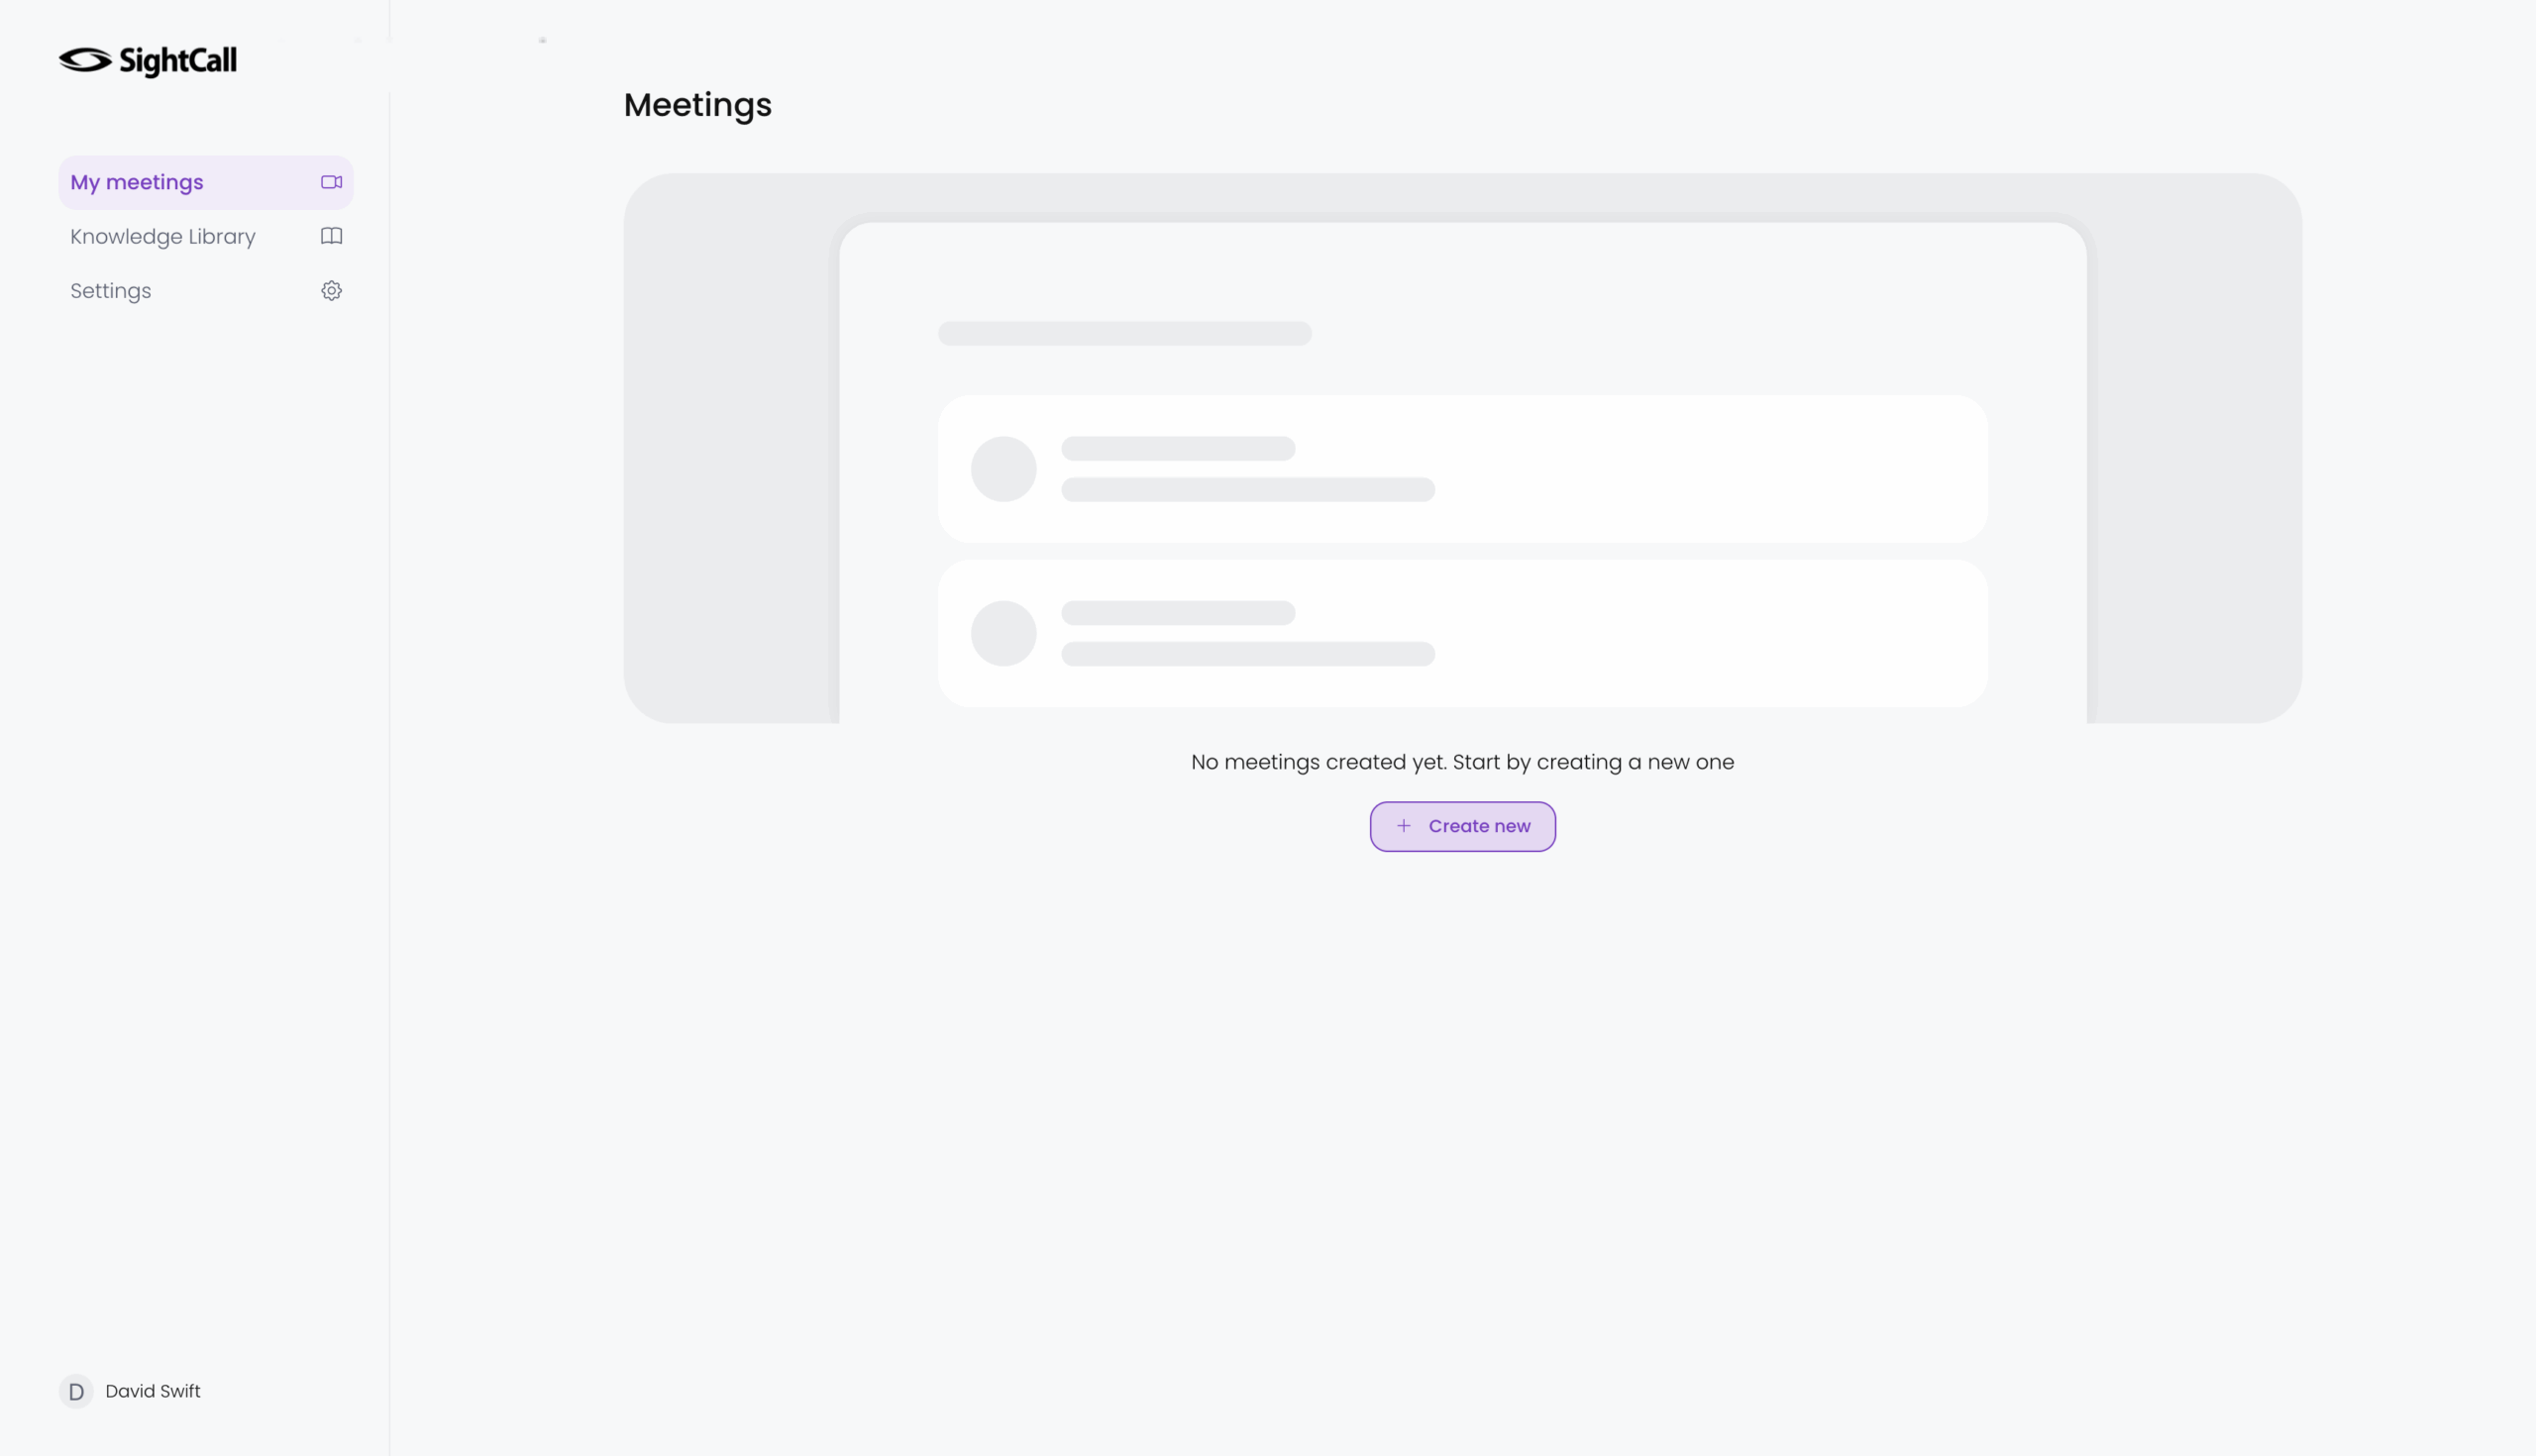Click the Create new button

point(1462,826)
